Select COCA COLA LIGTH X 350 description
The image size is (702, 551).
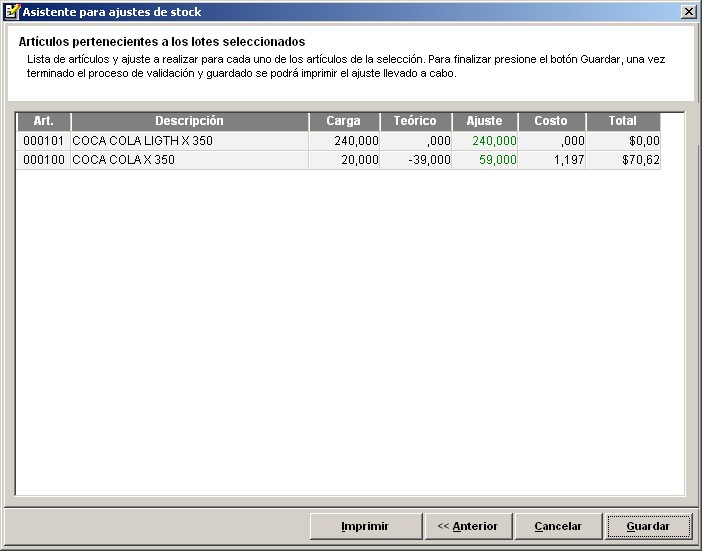point(190,141)
